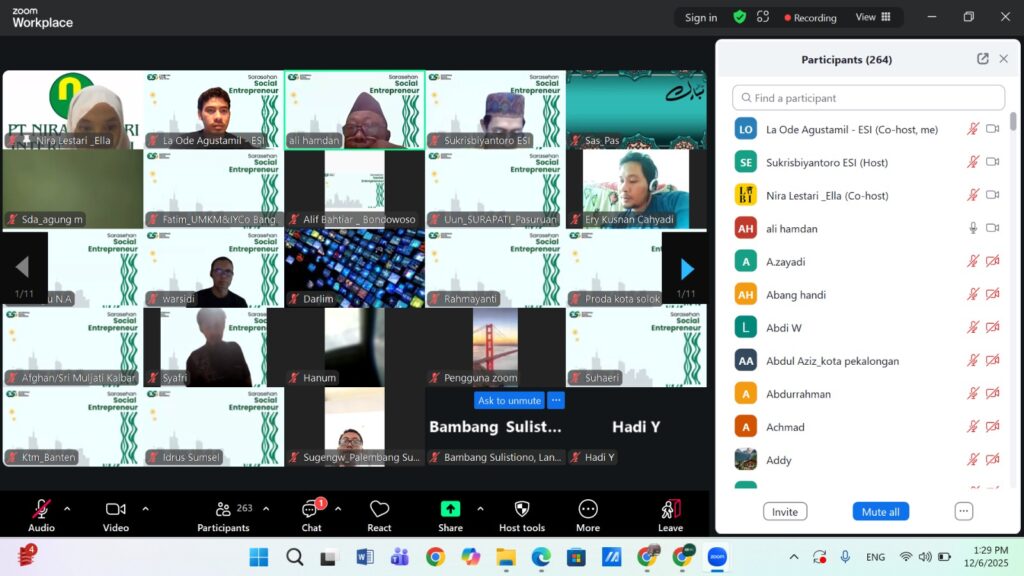Screen dimensions: 1024x576
Task: Click the Find a participant field
Action: click(x=868, y=98)
